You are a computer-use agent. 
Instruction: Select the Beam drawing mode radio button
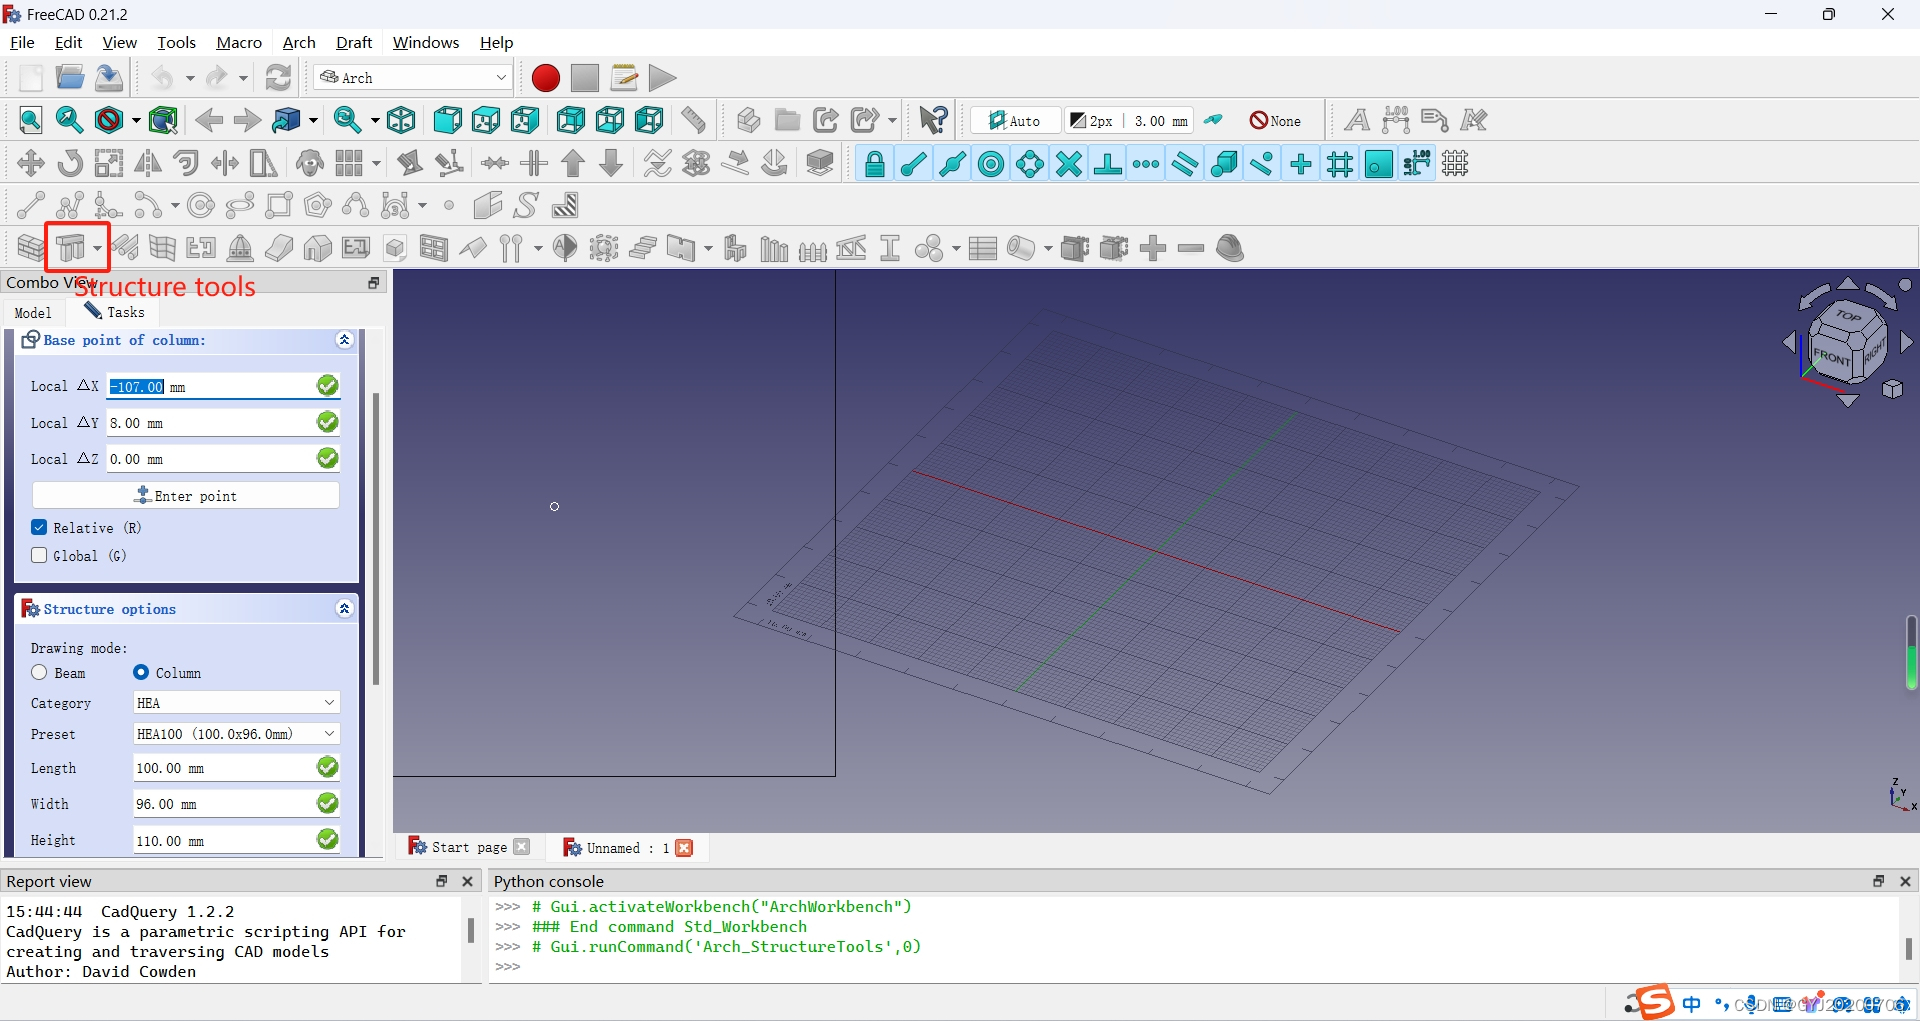pyautogui.click(x=39, y=672)
